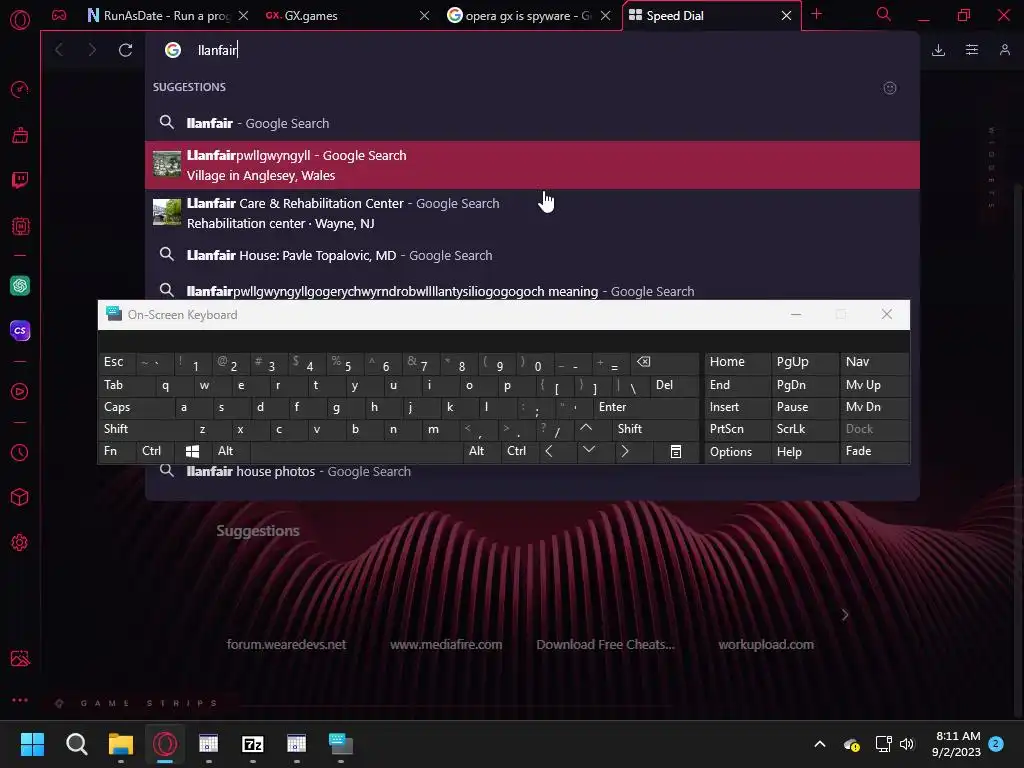Toggle left Alt key on On-Screen Keyboard
Screen dimensions: 1024x768
(x=231, y=451)
